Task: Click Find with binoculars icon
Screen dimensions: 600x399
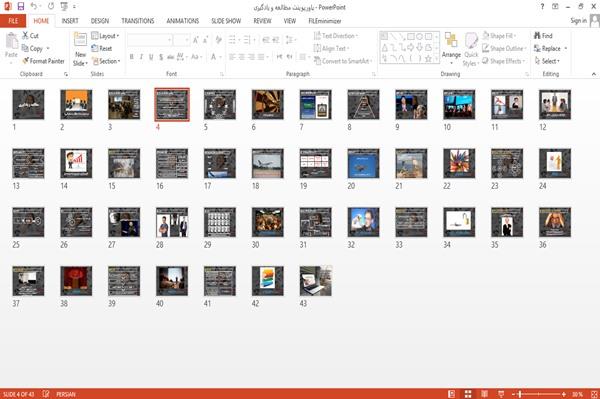Action: coord(543,36)
